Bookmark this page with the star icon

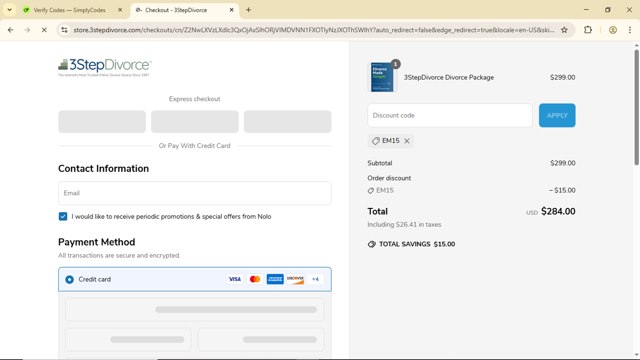pos(564,30)
